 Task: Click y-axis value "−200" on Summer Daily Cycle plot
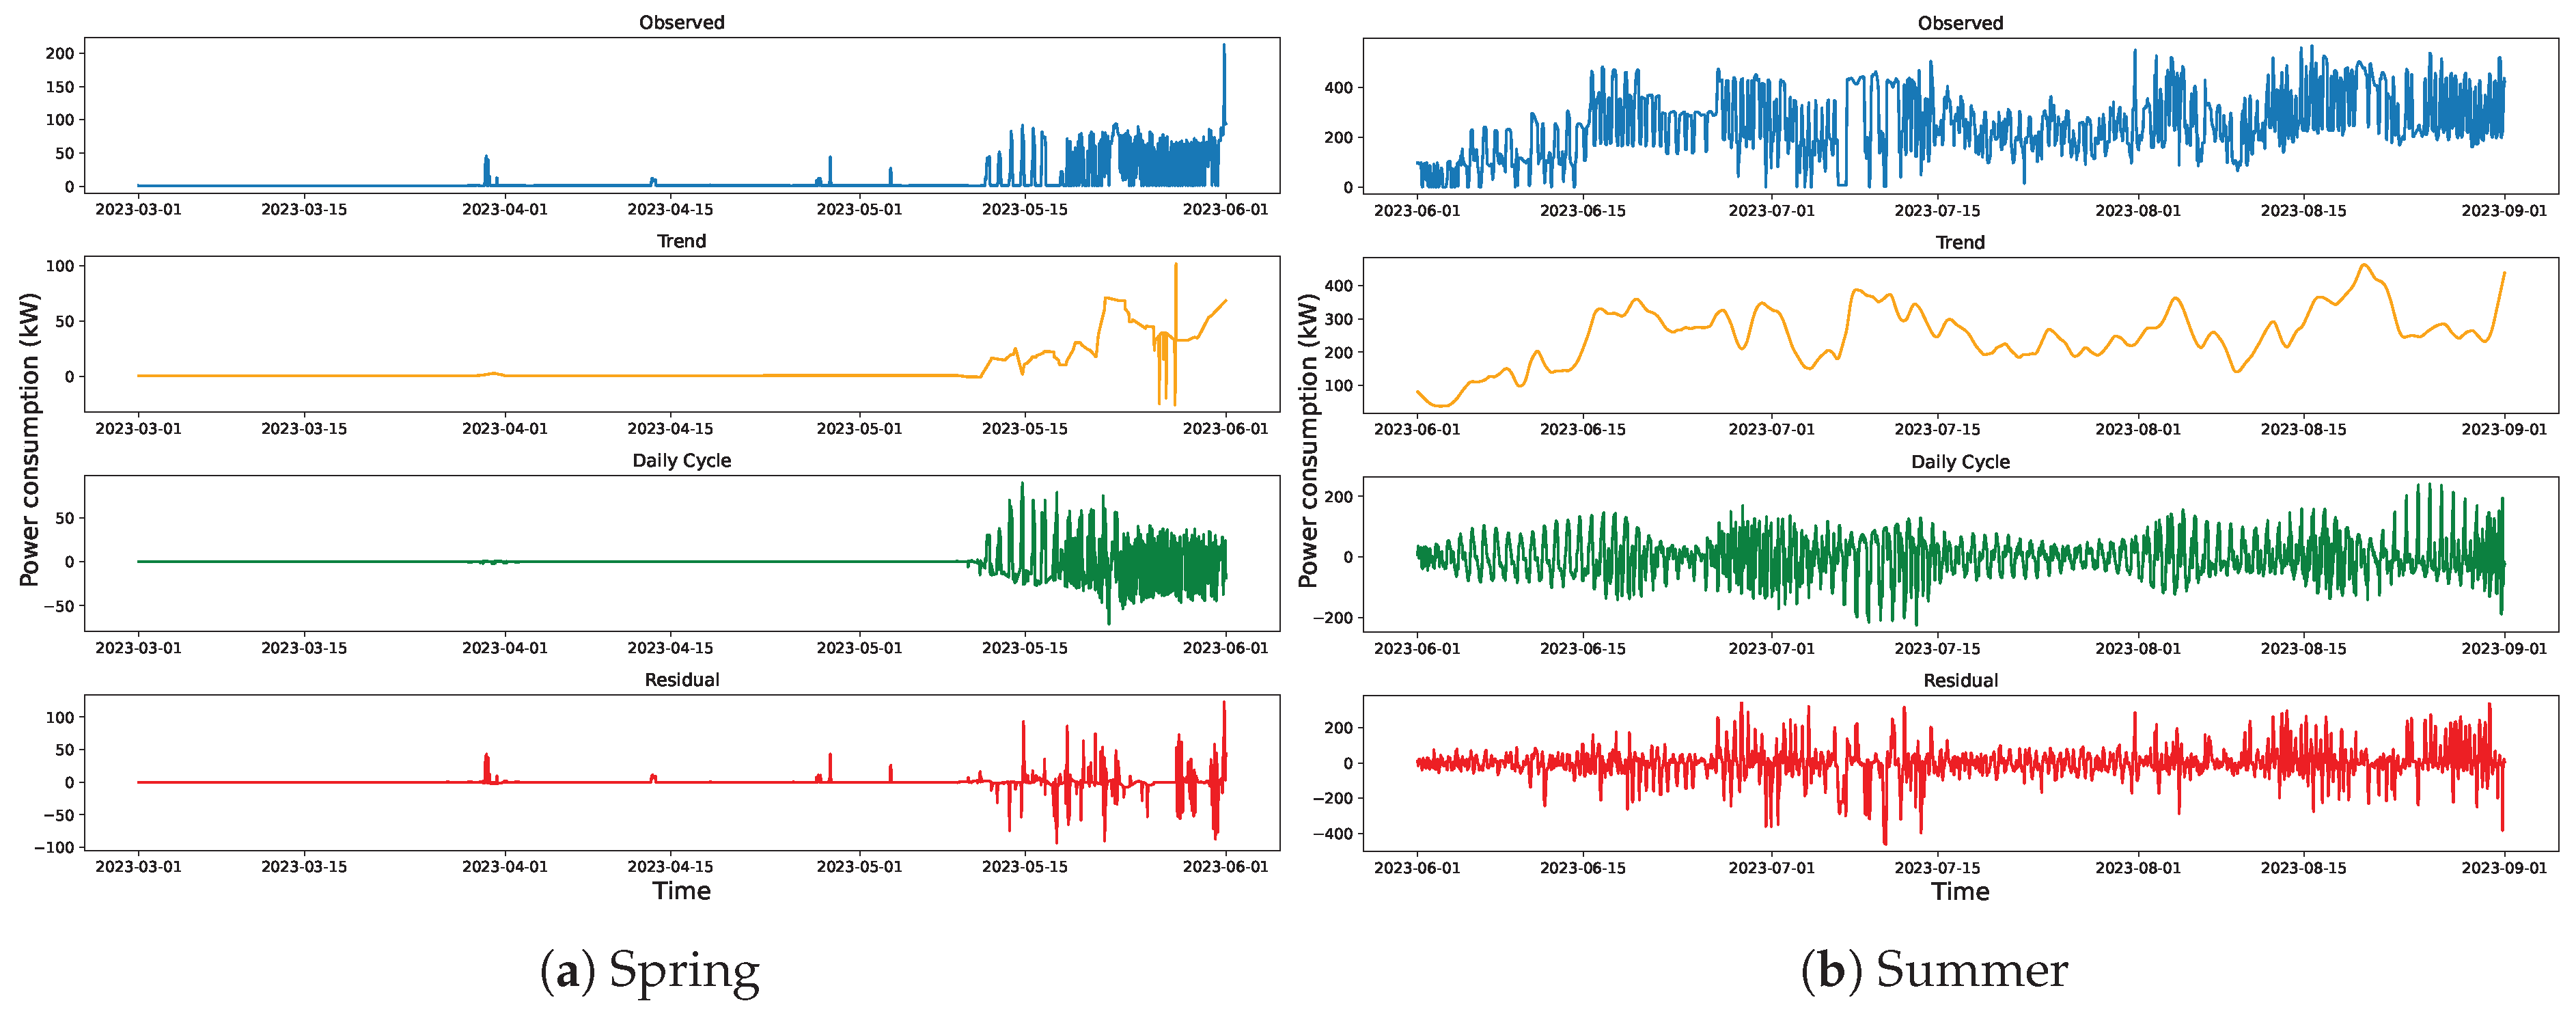(1333, 617)
